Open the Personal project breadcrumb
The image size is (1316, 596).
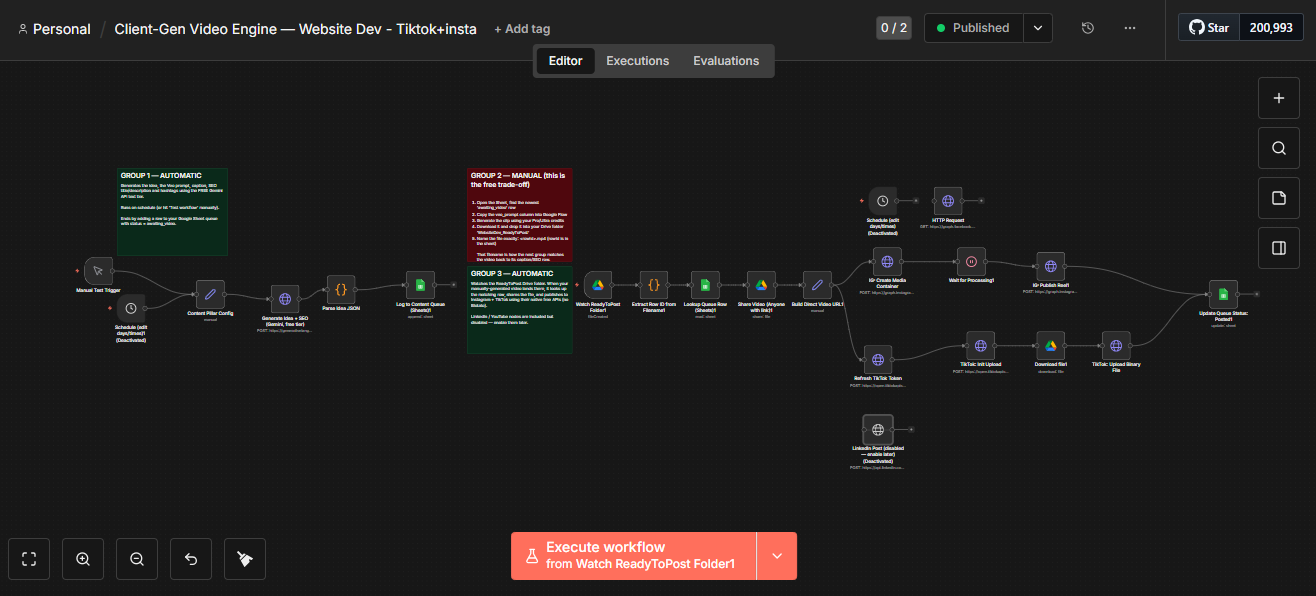(55, 29)
